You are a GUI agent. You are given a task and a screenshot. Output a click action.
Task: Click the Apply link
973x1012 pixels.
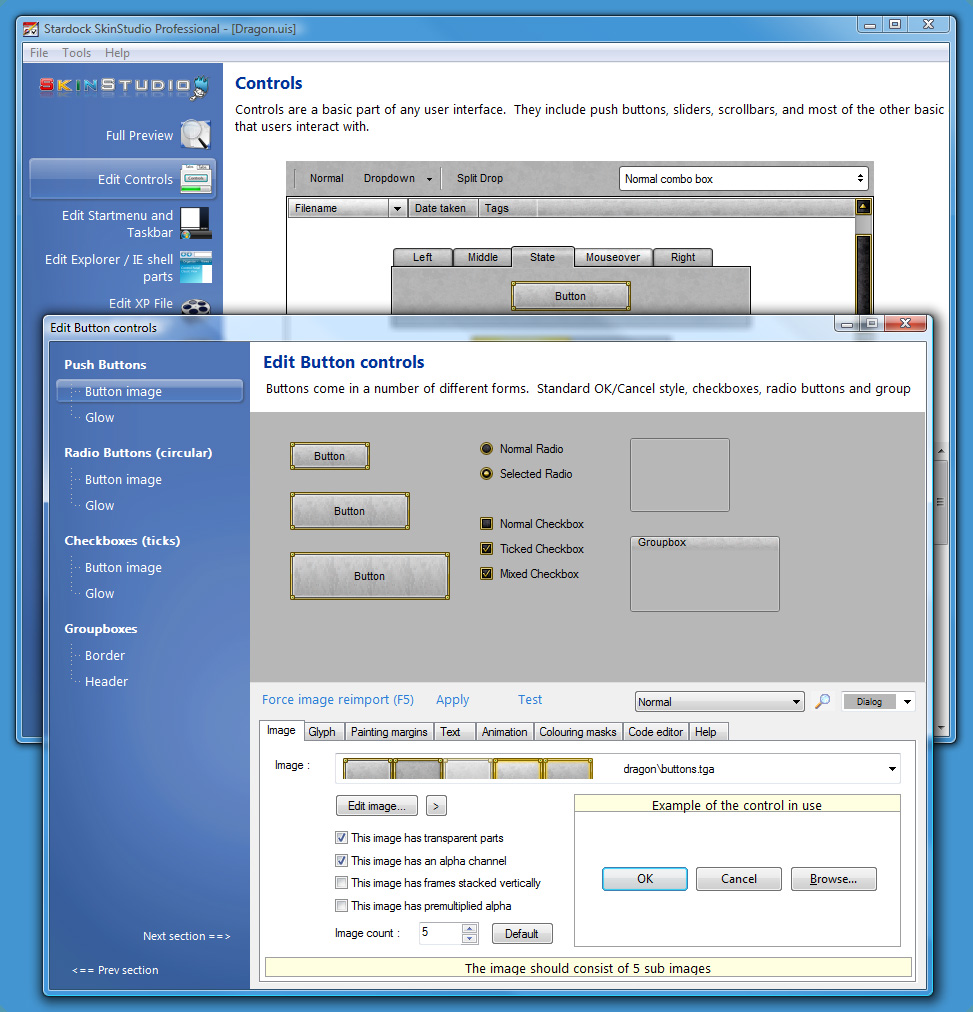(452, 700)
